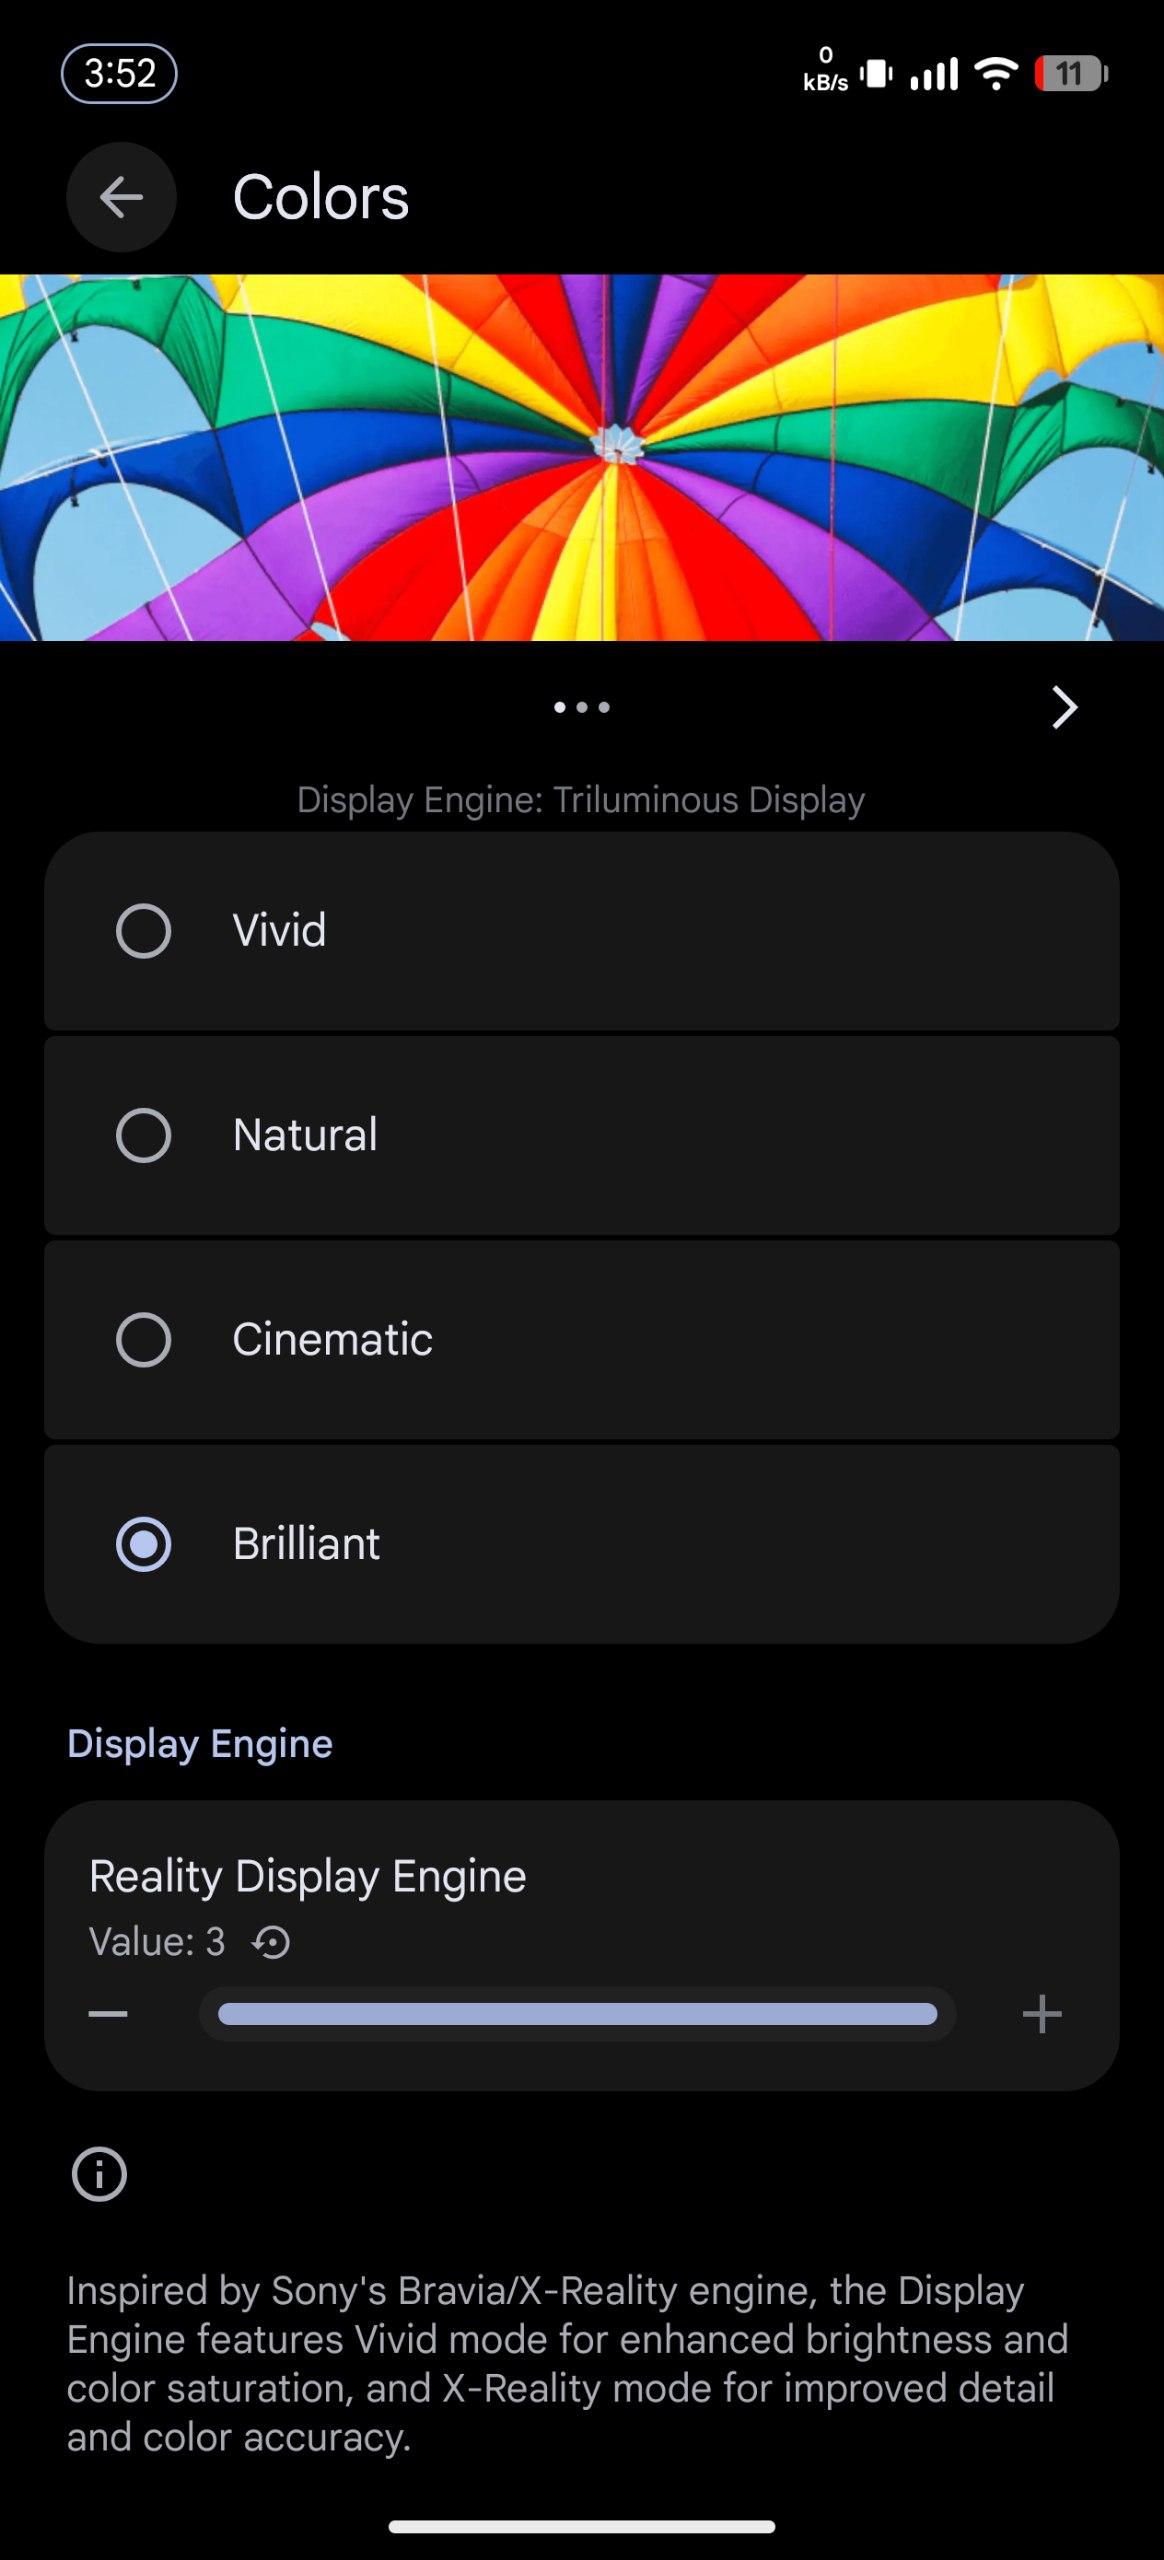Tap the 3:52 clock in status bar
This screenshot has width=1164, height=2560.
point(119,74)
